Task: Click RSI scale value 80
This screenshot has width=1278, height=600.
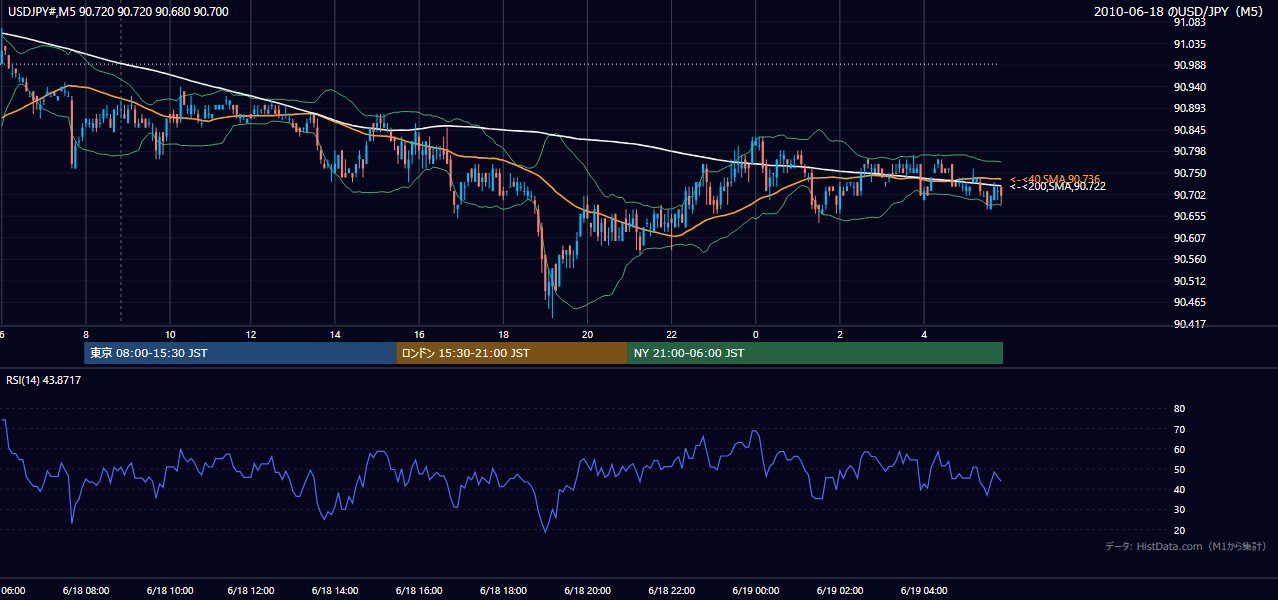Action: tap(1179, 409)
